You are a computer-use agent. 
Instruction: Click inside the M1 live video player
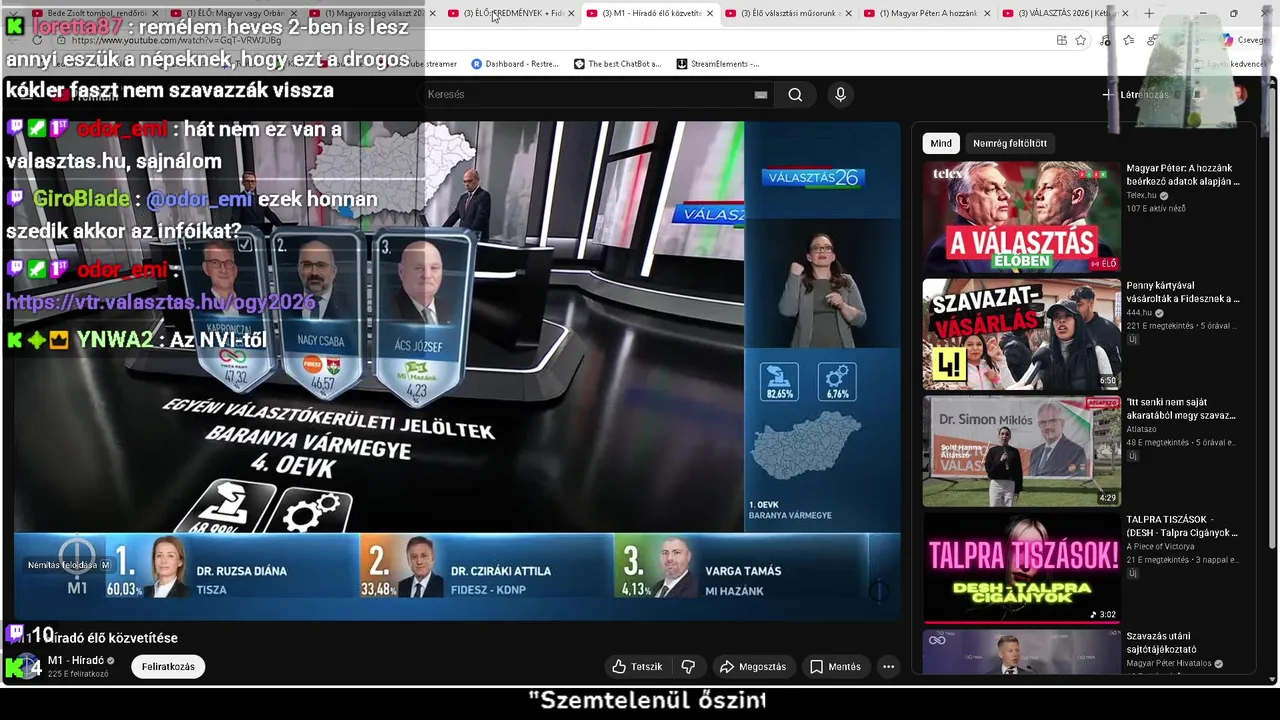456,370
